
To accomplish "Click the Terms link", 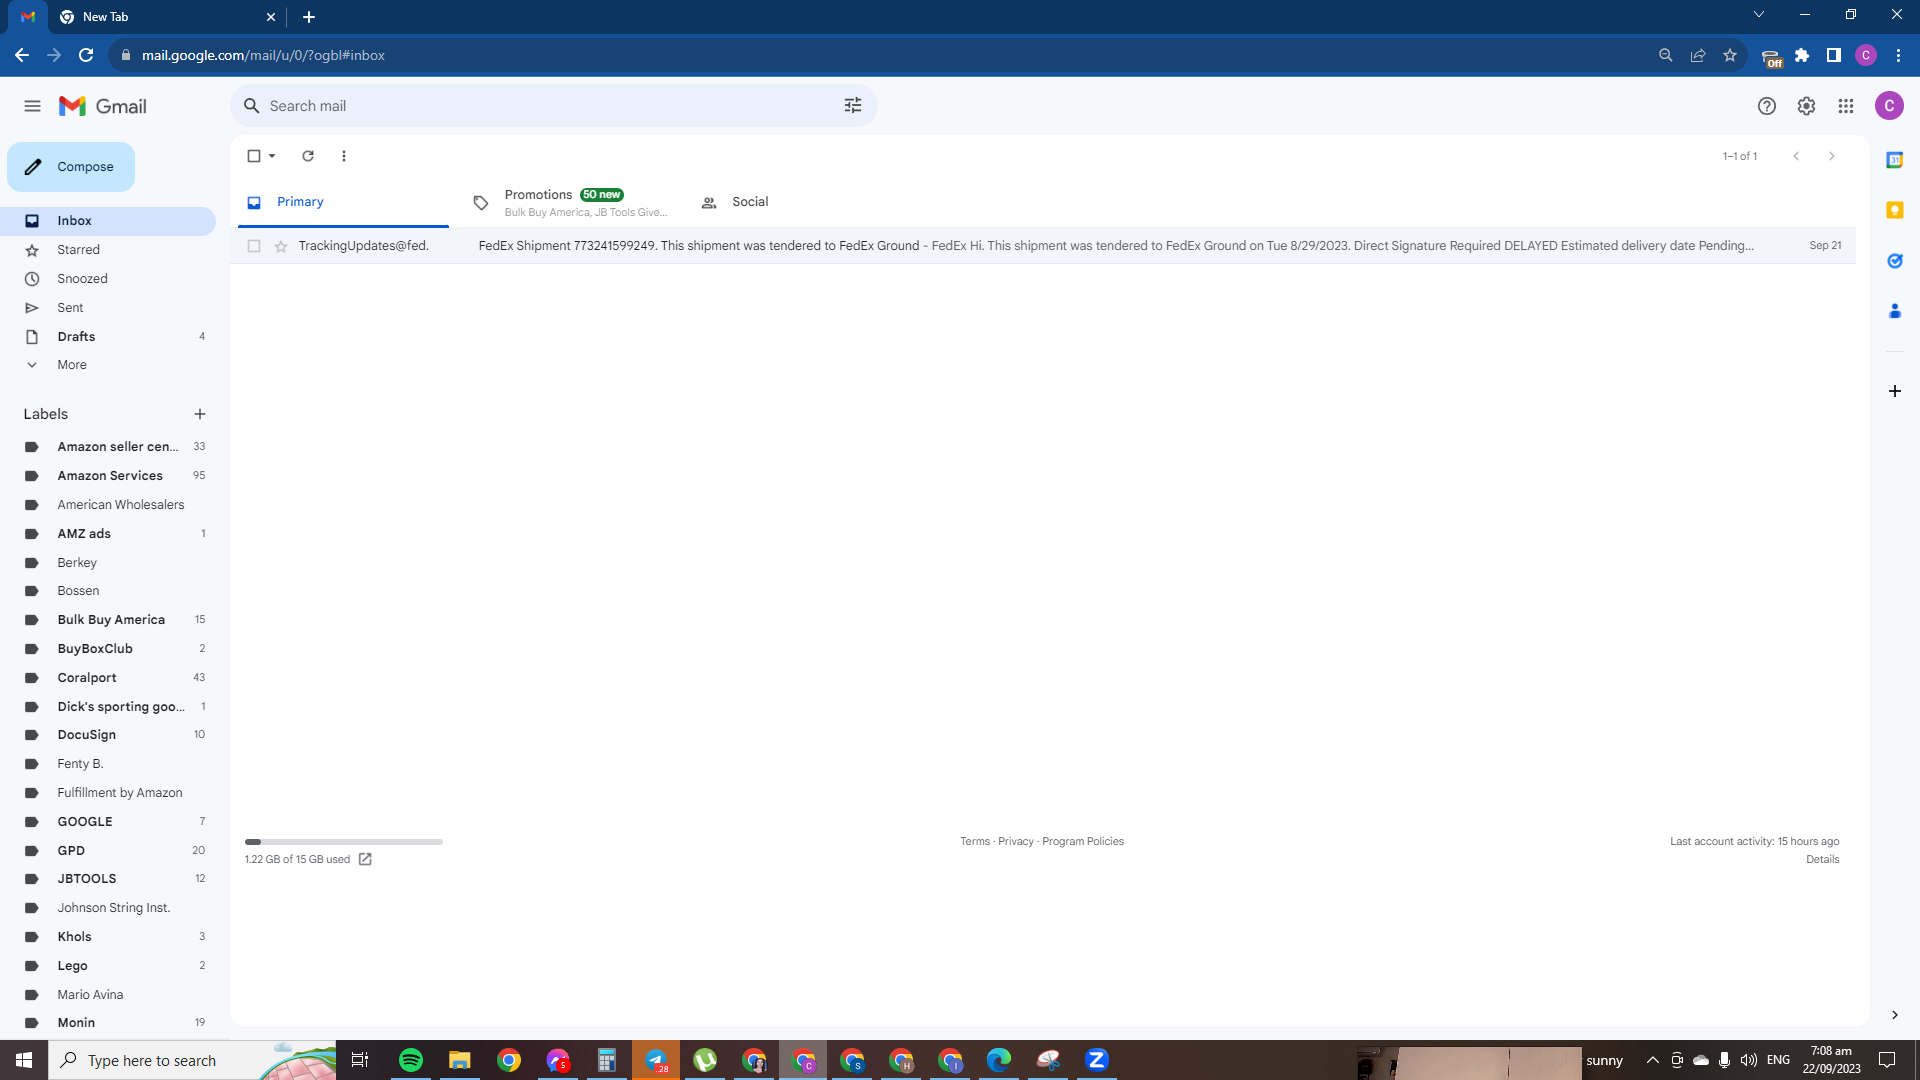I will [x=975, y=842].
